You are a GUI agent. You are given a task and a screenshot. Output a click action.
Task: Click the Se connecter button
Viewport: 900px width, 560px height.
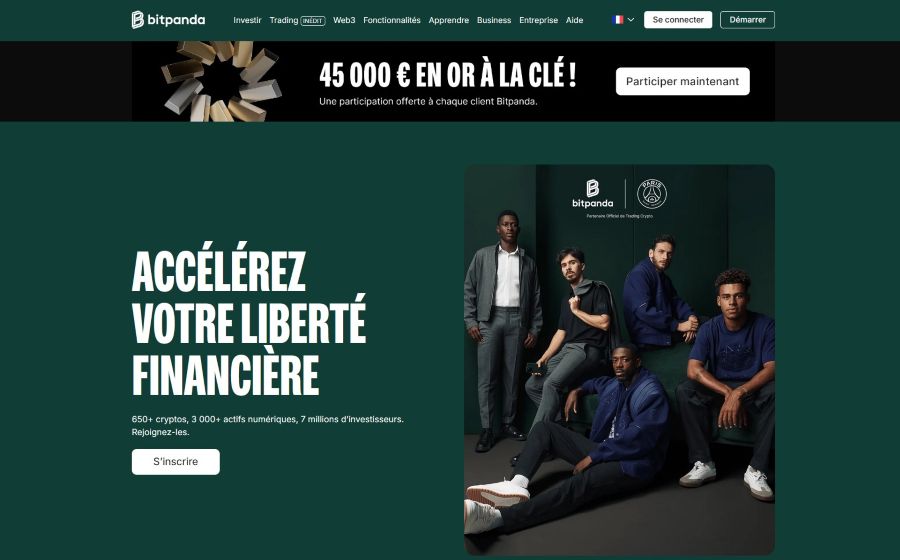[678, 20]
